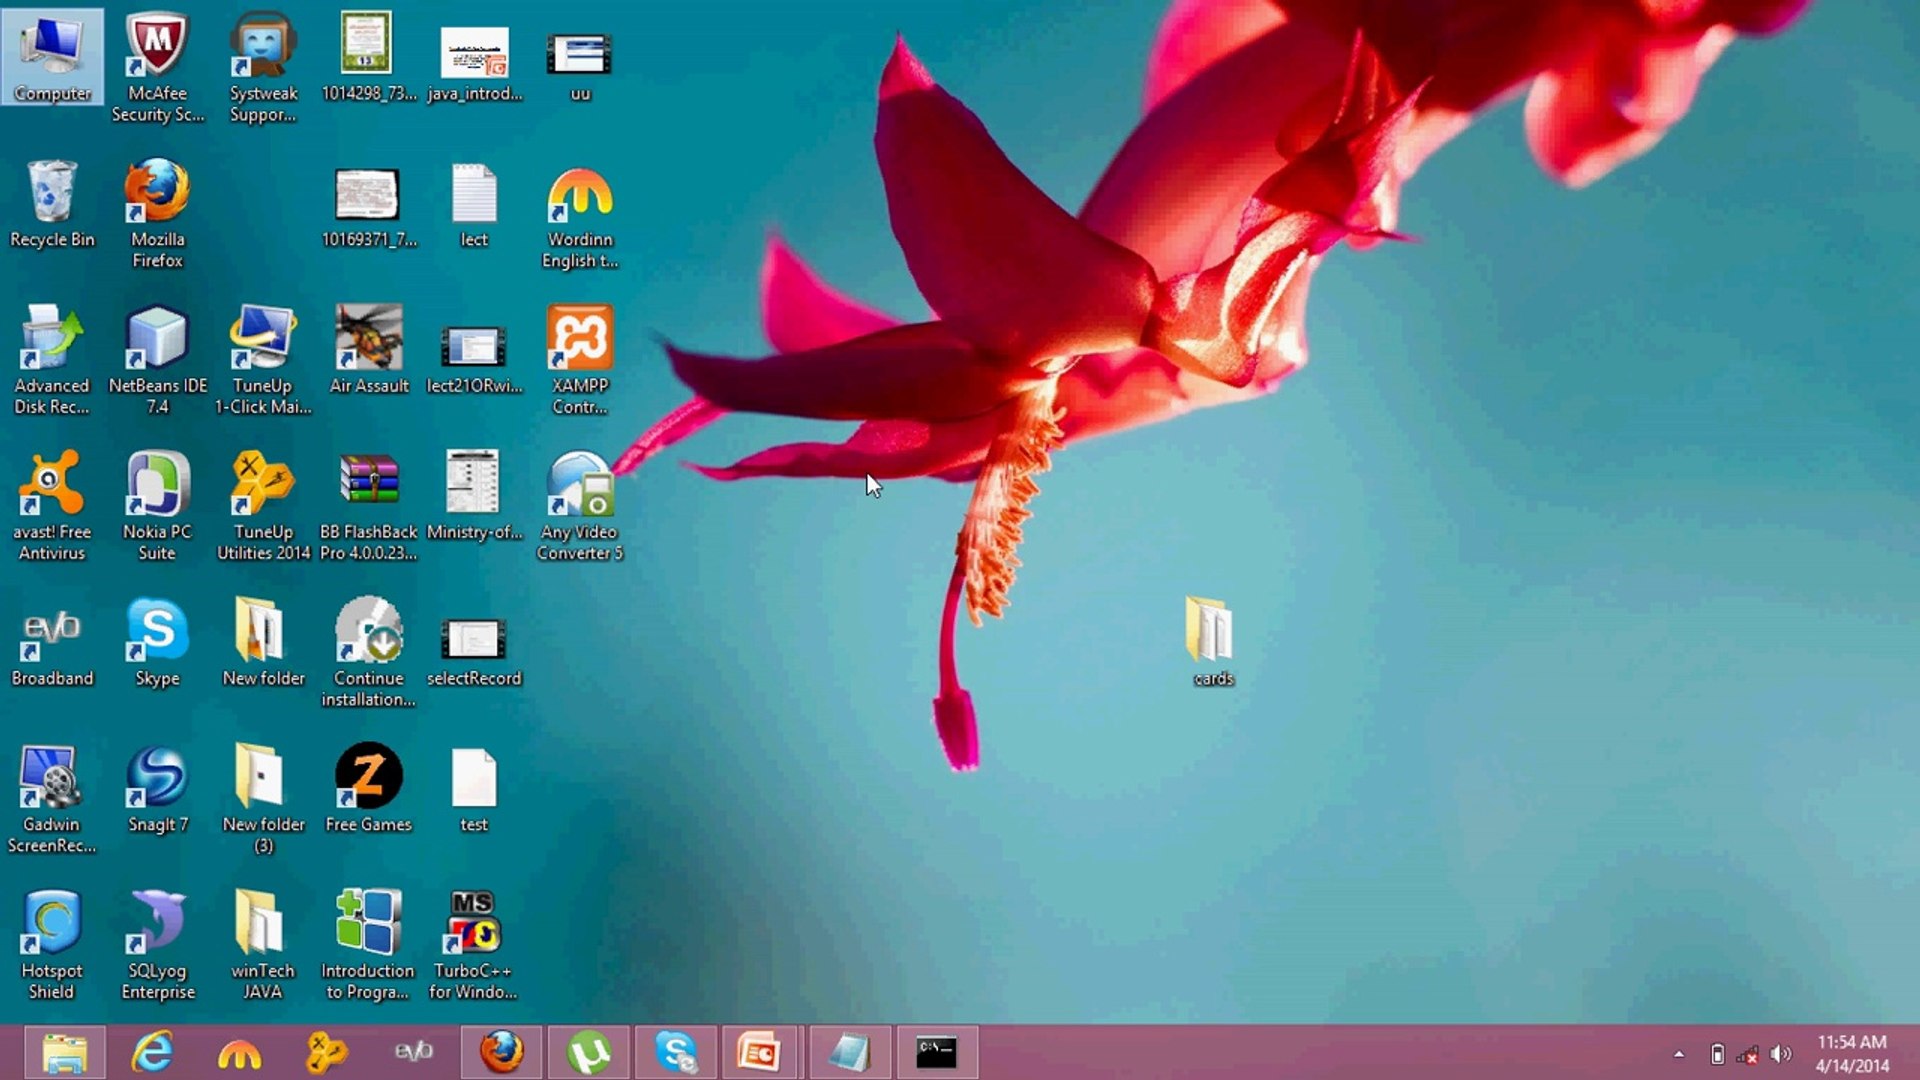This screenshot has width=1920, height=1080.
Task: Select the cards folder on desktop
Action: [1212, 638]
